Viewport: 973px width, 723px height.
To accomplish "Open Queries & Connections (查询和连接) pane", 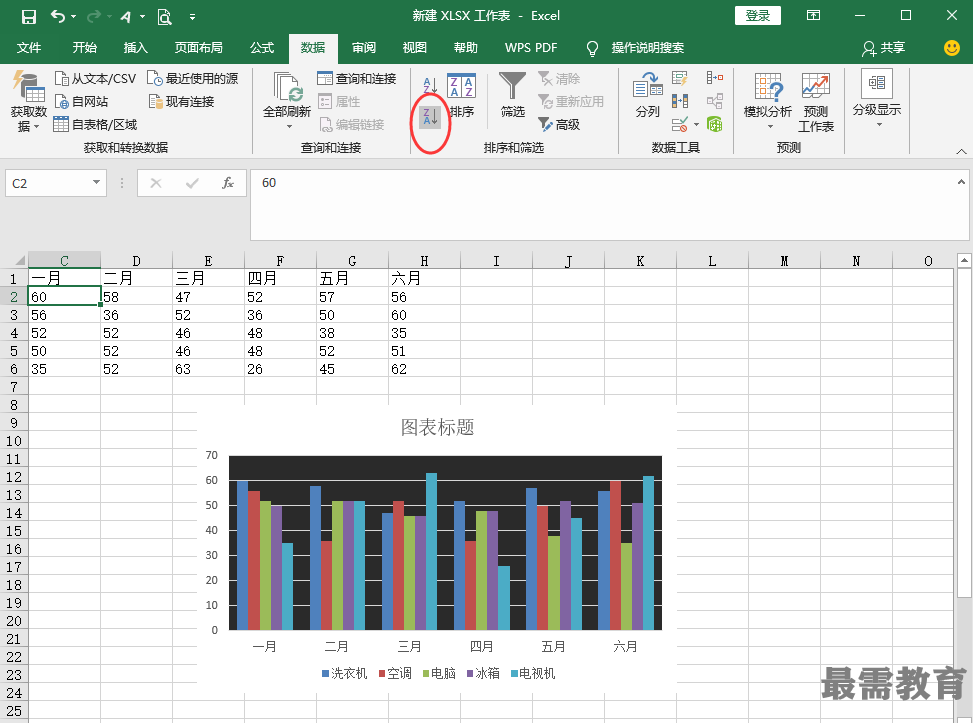I will pyautogui.click(x=357, y=79).
